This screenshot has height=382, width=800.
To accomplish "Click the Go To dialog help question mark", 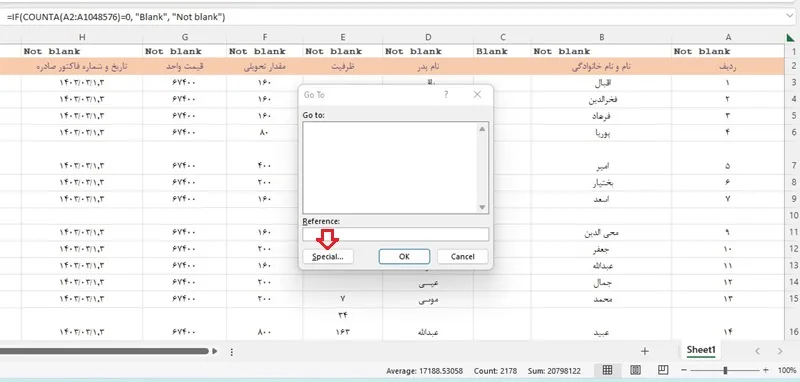I will [446, 94].
